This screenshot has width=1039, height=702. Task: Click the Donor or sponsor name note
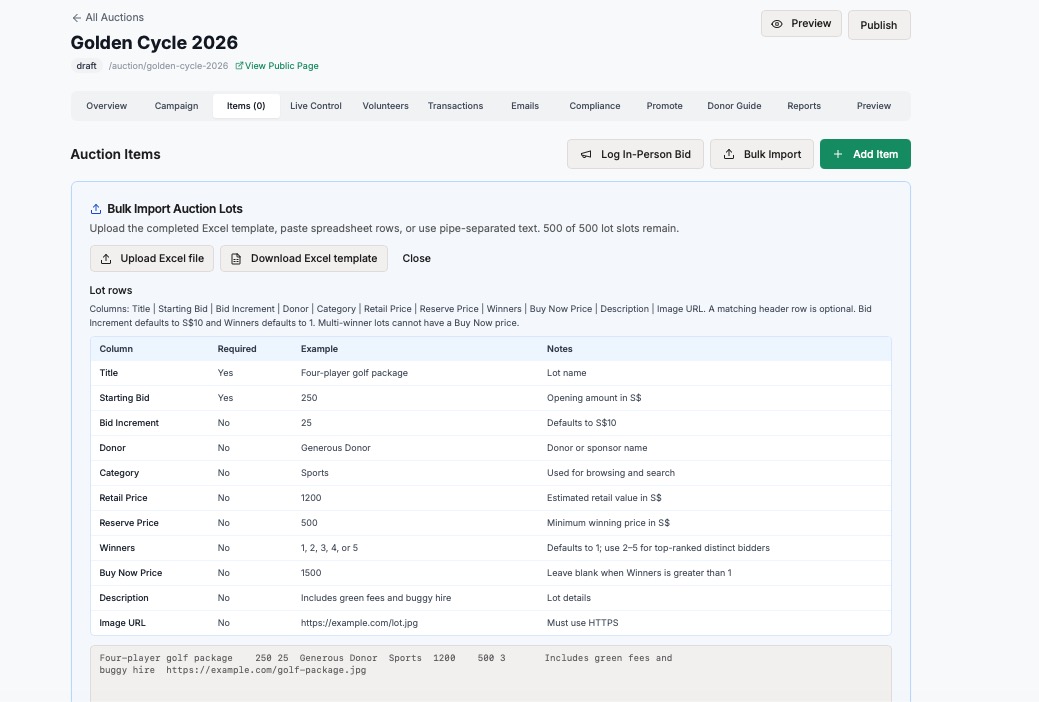point(597,448)
